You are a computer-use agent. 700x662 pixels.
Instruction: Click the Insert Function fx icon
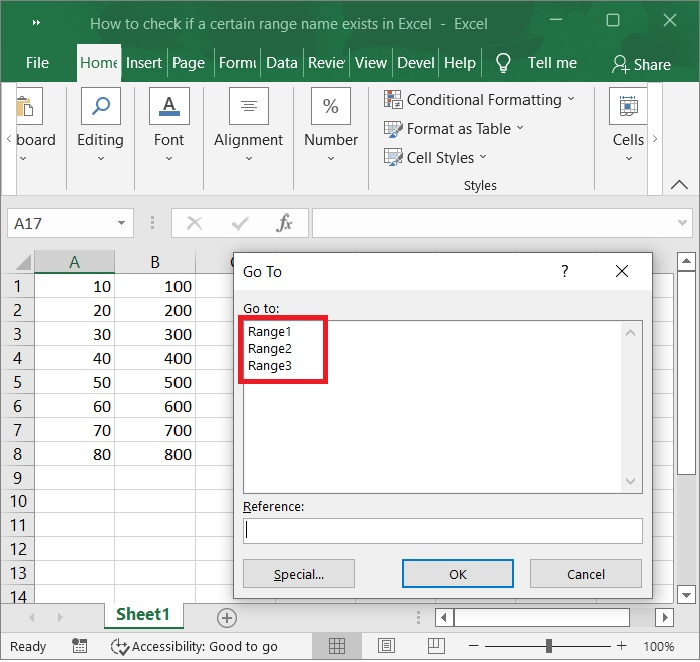point(284,223)
